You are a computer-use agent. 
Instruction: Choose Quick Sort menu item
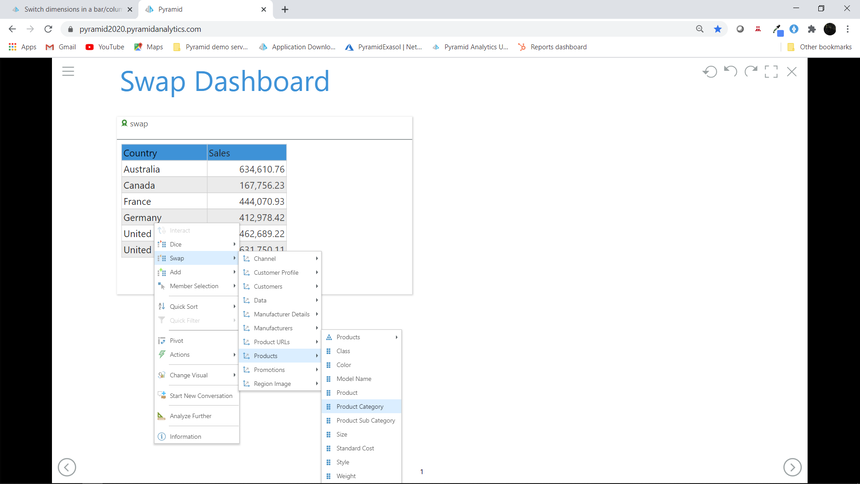click(x=197, y=306)
